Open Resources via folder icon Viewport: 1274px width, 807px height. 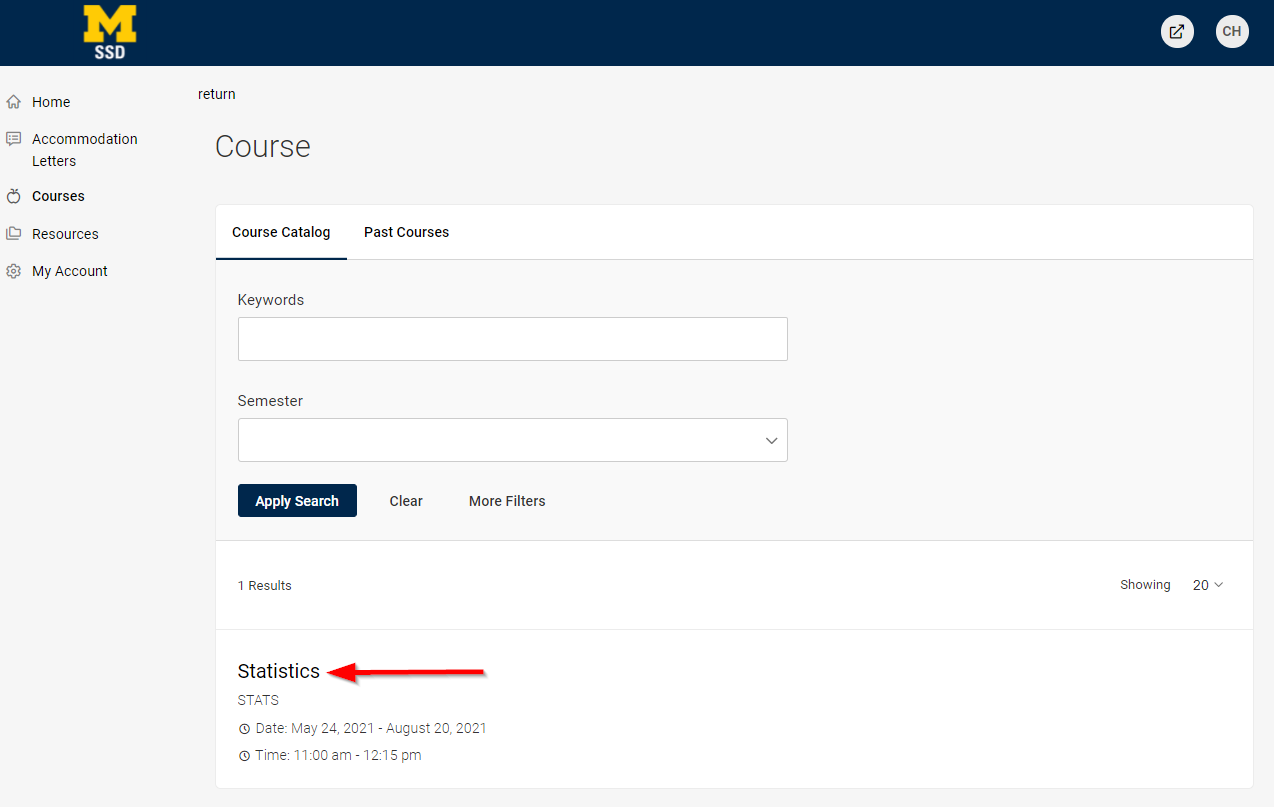[x=12, y=232]
